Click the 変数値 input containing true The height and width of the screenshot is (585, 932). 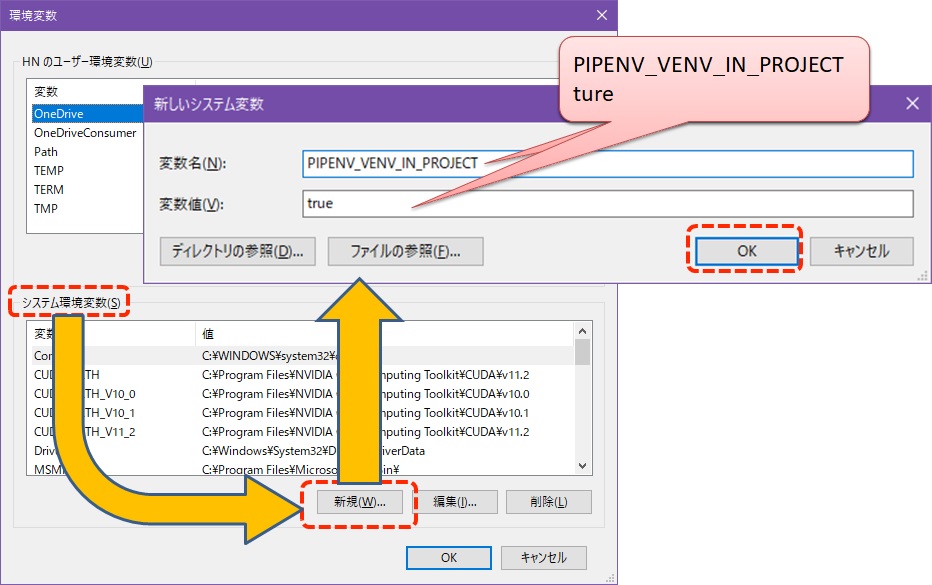pyautogui.click(x=600, y=204)
